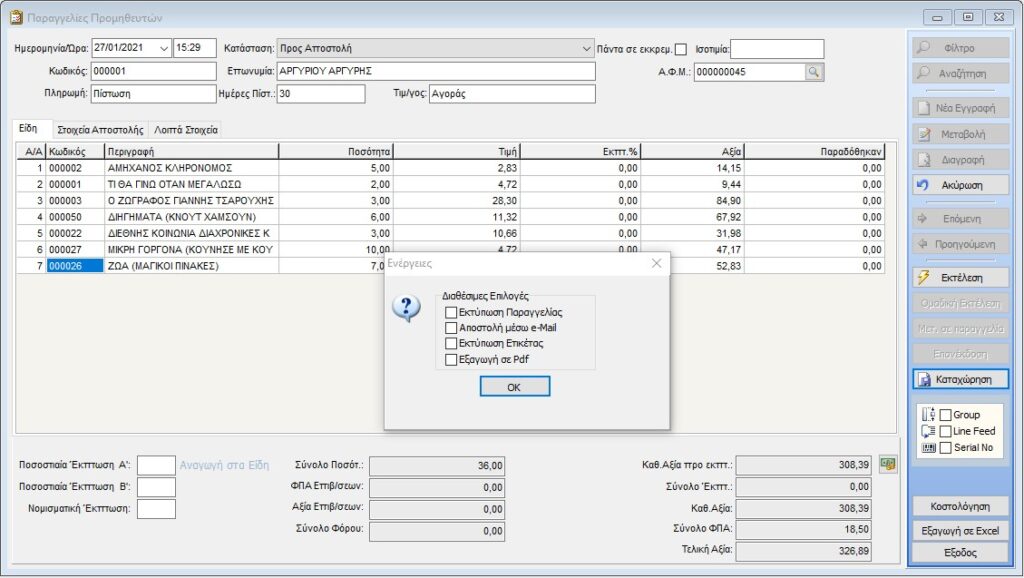Check the Εκτύπωση Ετικέτας option

451,344
